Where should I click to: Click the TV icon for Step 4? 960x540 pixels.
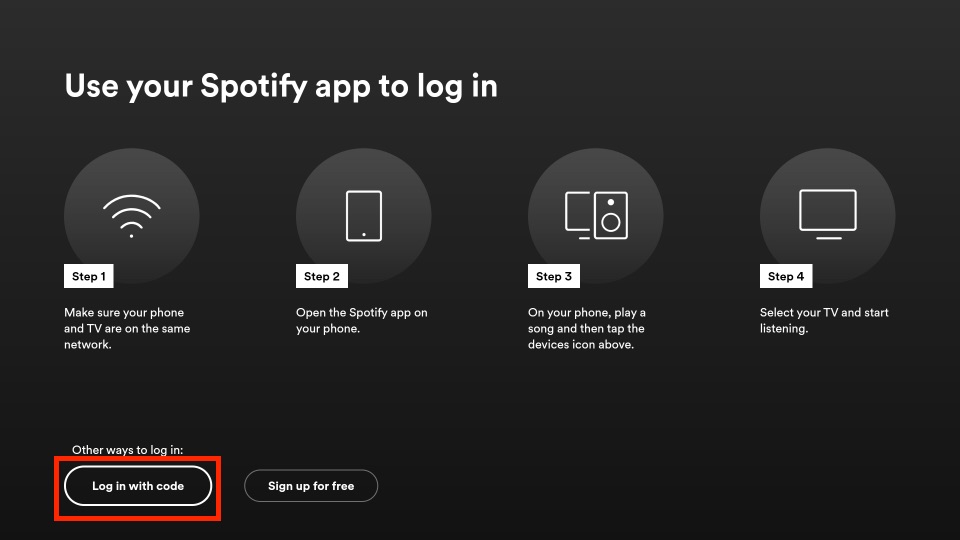pyautogui.click(x=828, y=214)
